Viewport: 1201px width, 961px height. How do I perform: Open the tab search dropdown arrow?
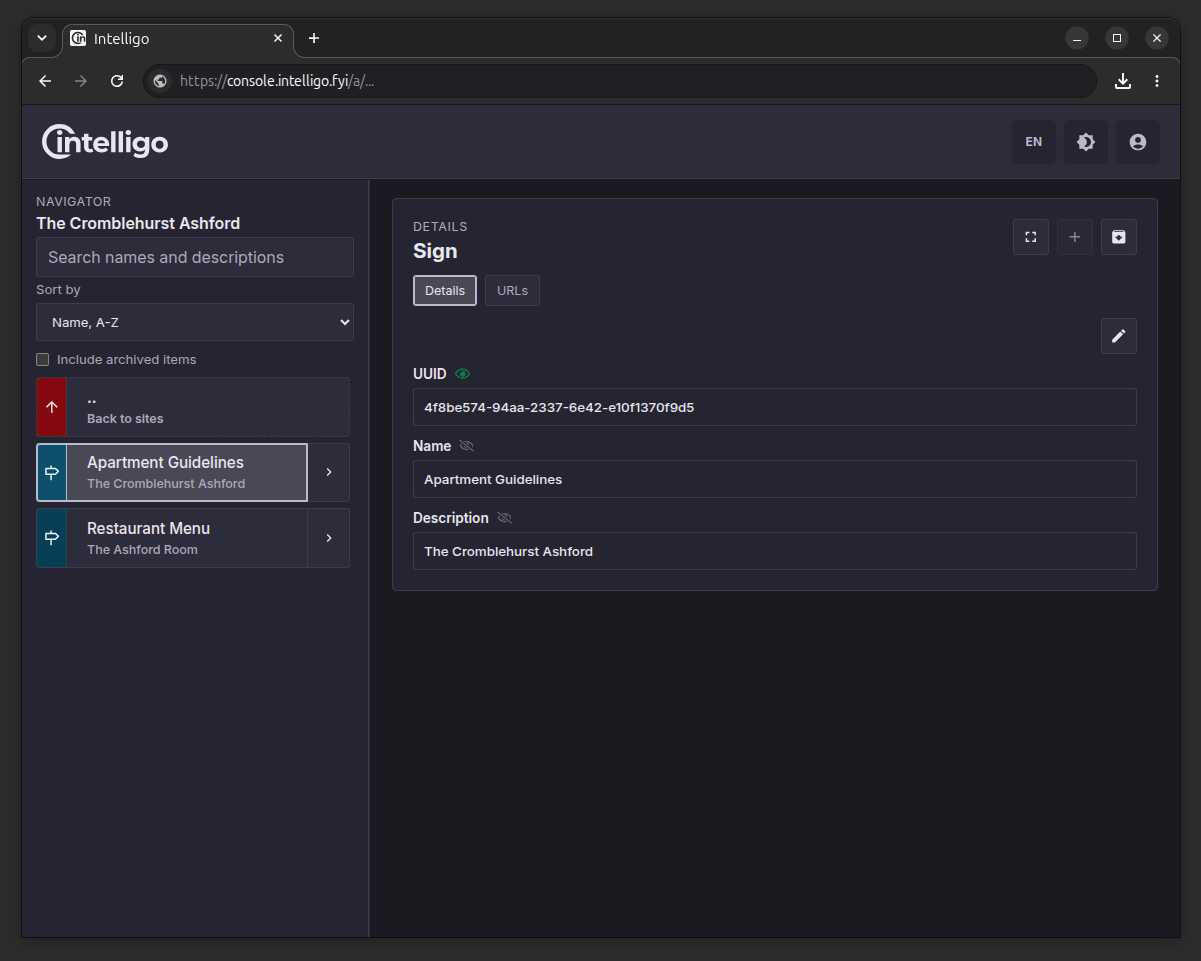point(42,38)
